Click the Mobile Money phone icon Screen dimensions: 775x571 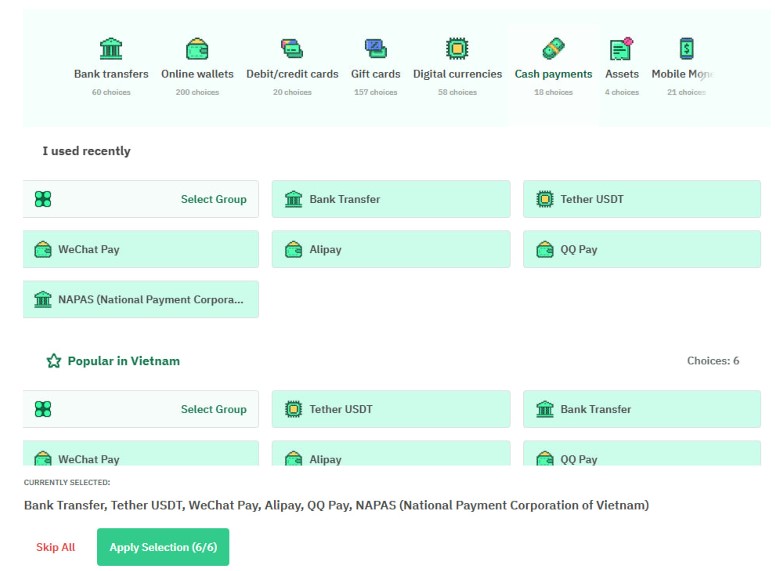686,48
